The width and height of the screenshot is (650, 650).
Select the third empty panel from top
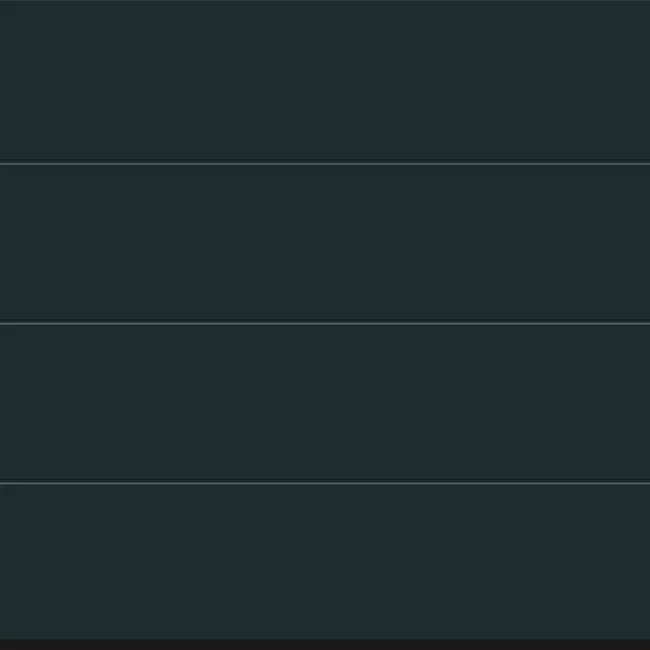[x=325, y=402]
